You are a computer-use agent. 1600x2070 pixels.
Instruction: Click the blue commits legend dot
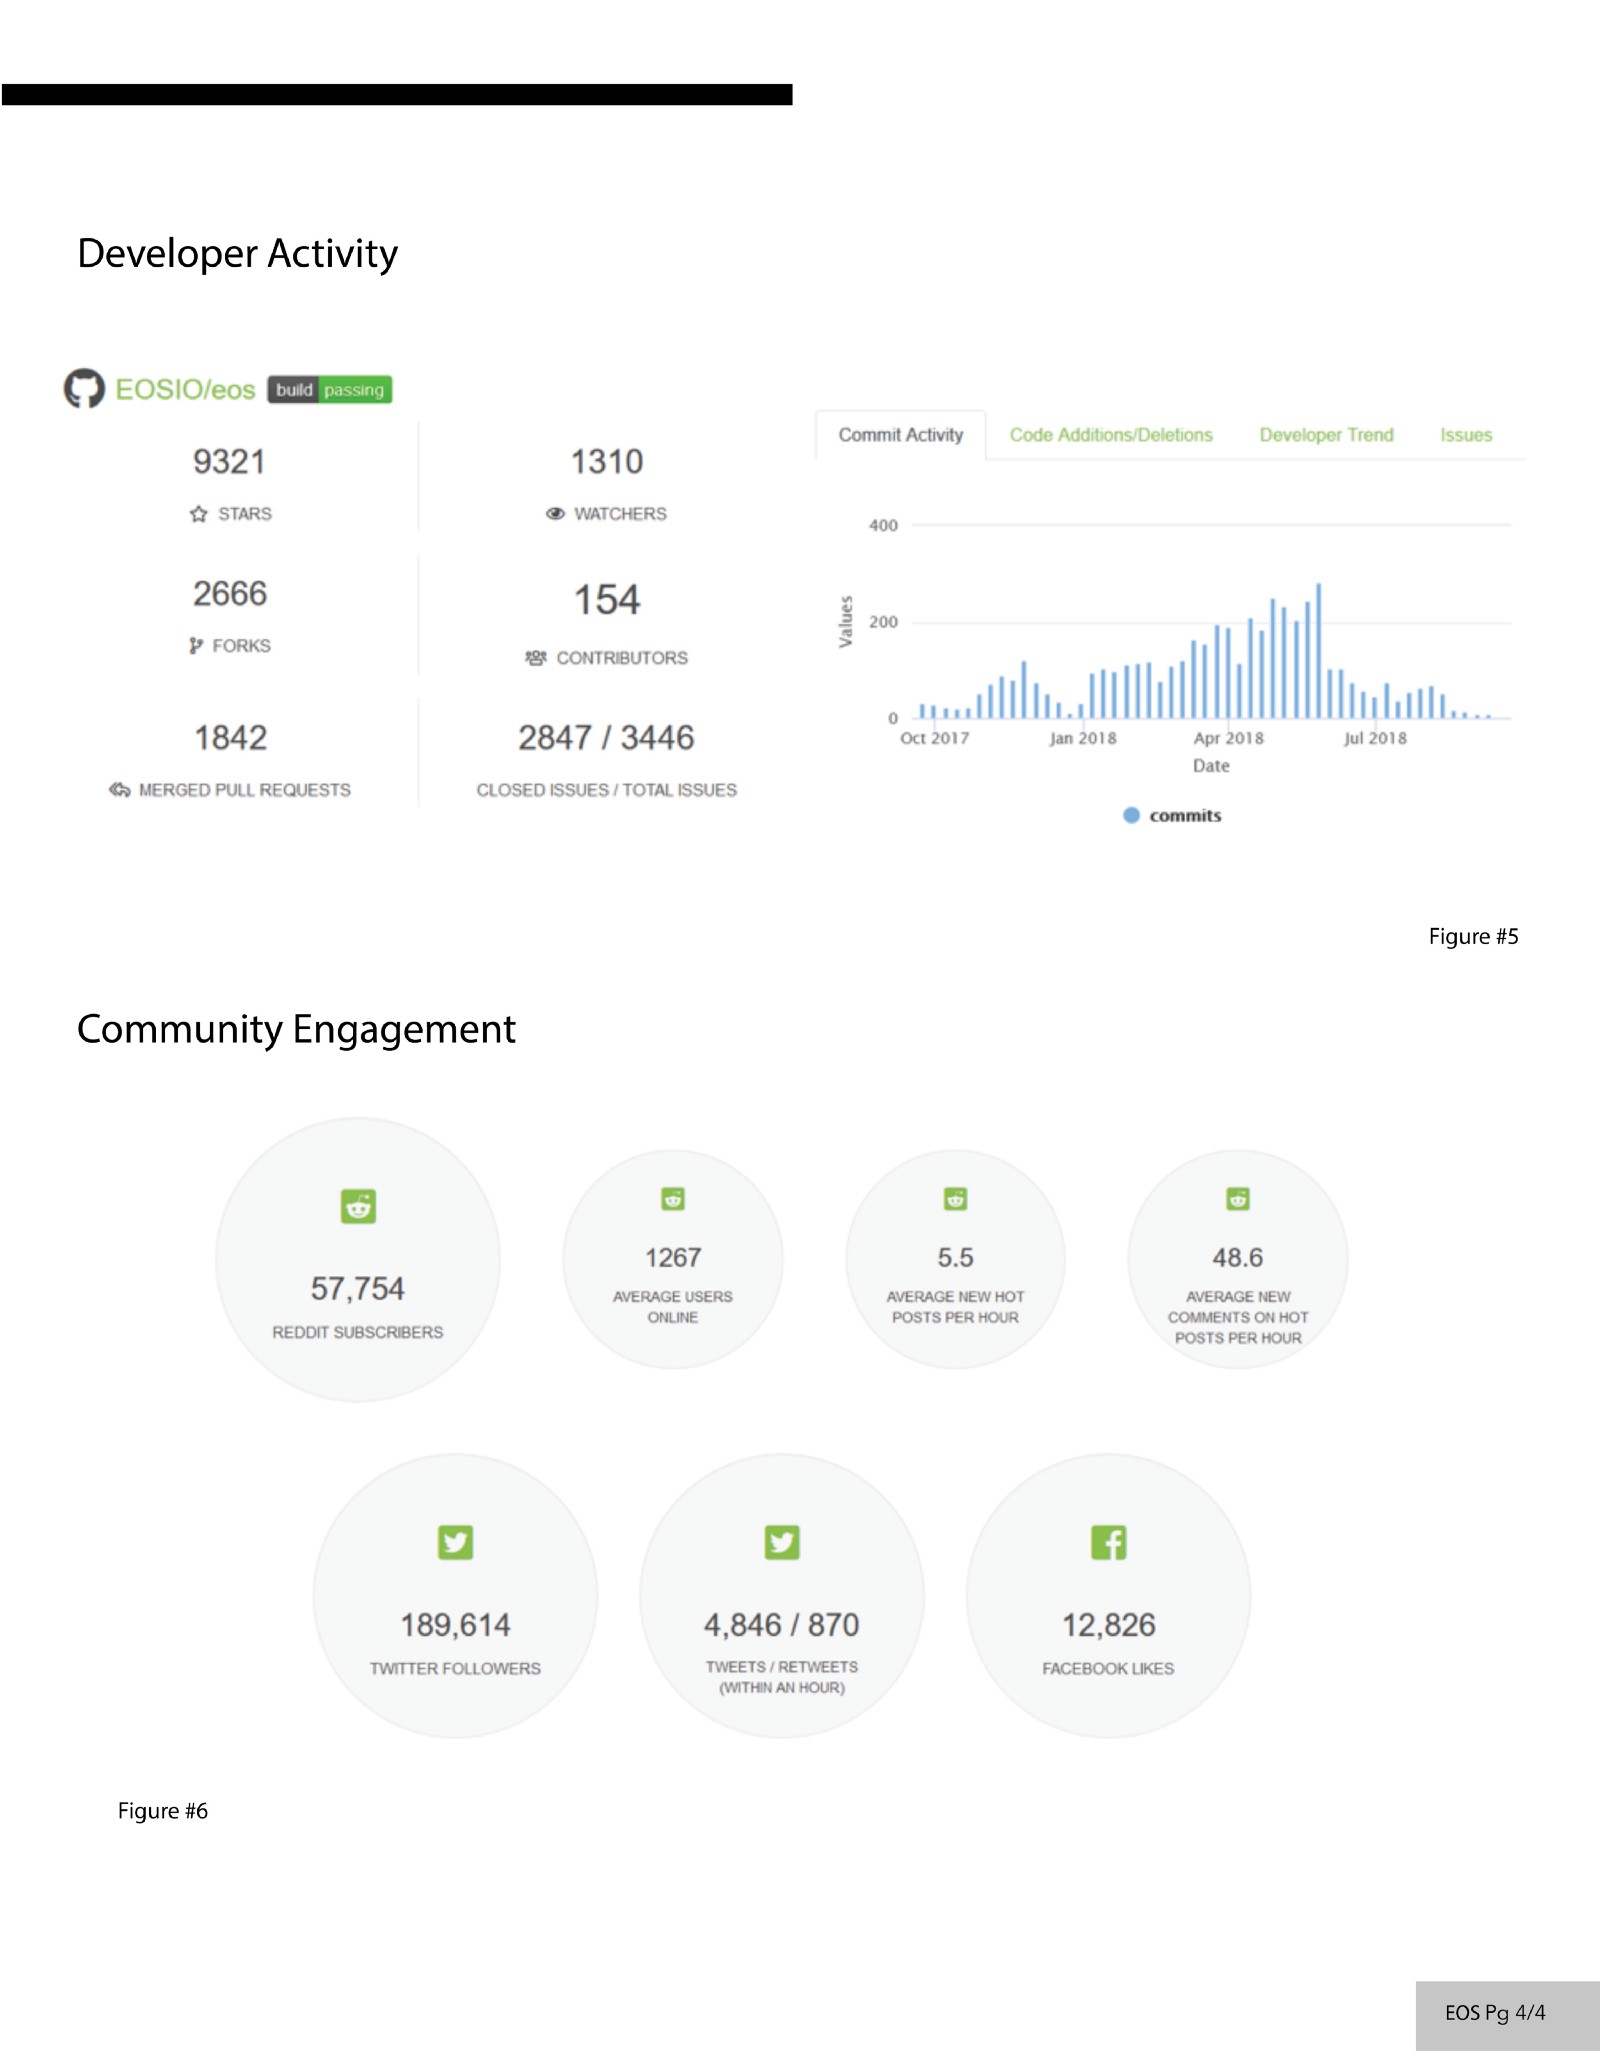tap(1131, 815)
